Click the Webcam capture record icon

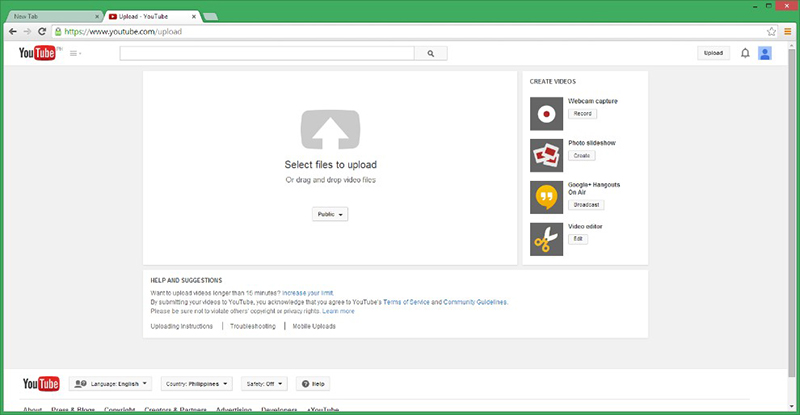pyautogui.click(x=547, y=114)
